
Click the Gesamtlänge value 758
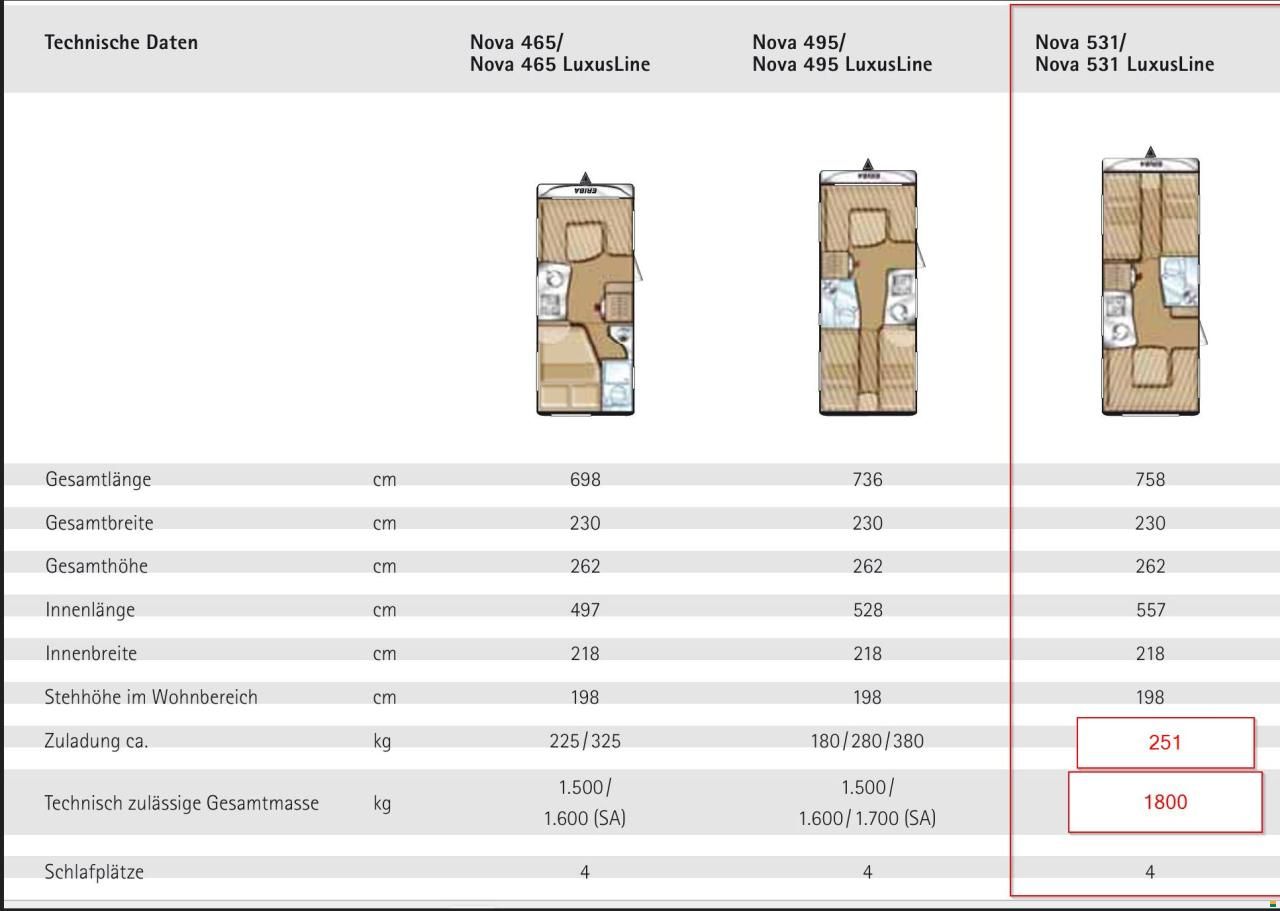click(x=1150, y=480)
